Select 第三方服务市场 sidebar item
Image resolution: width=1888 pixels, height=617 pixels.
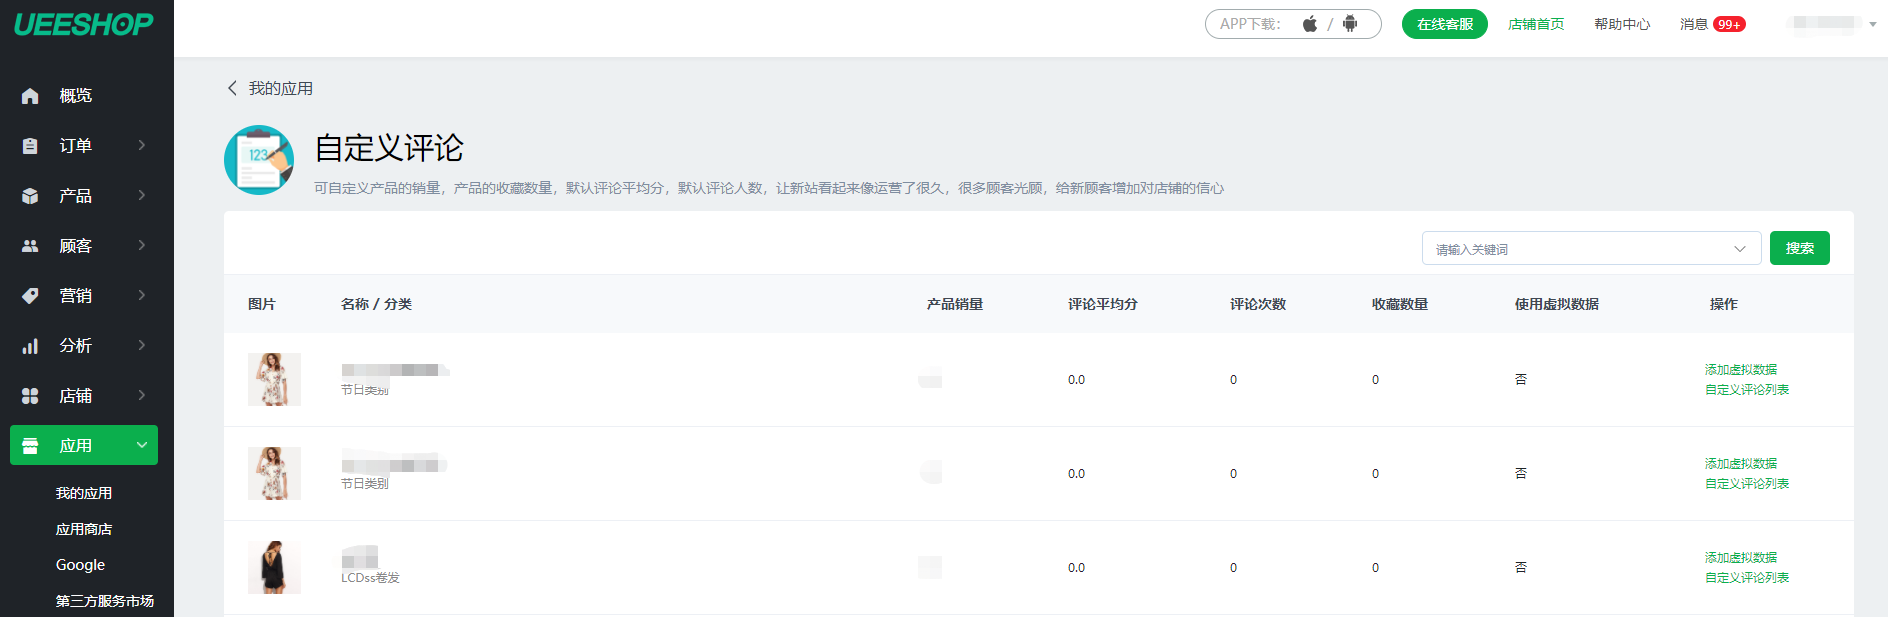click(x=105, y=601)
